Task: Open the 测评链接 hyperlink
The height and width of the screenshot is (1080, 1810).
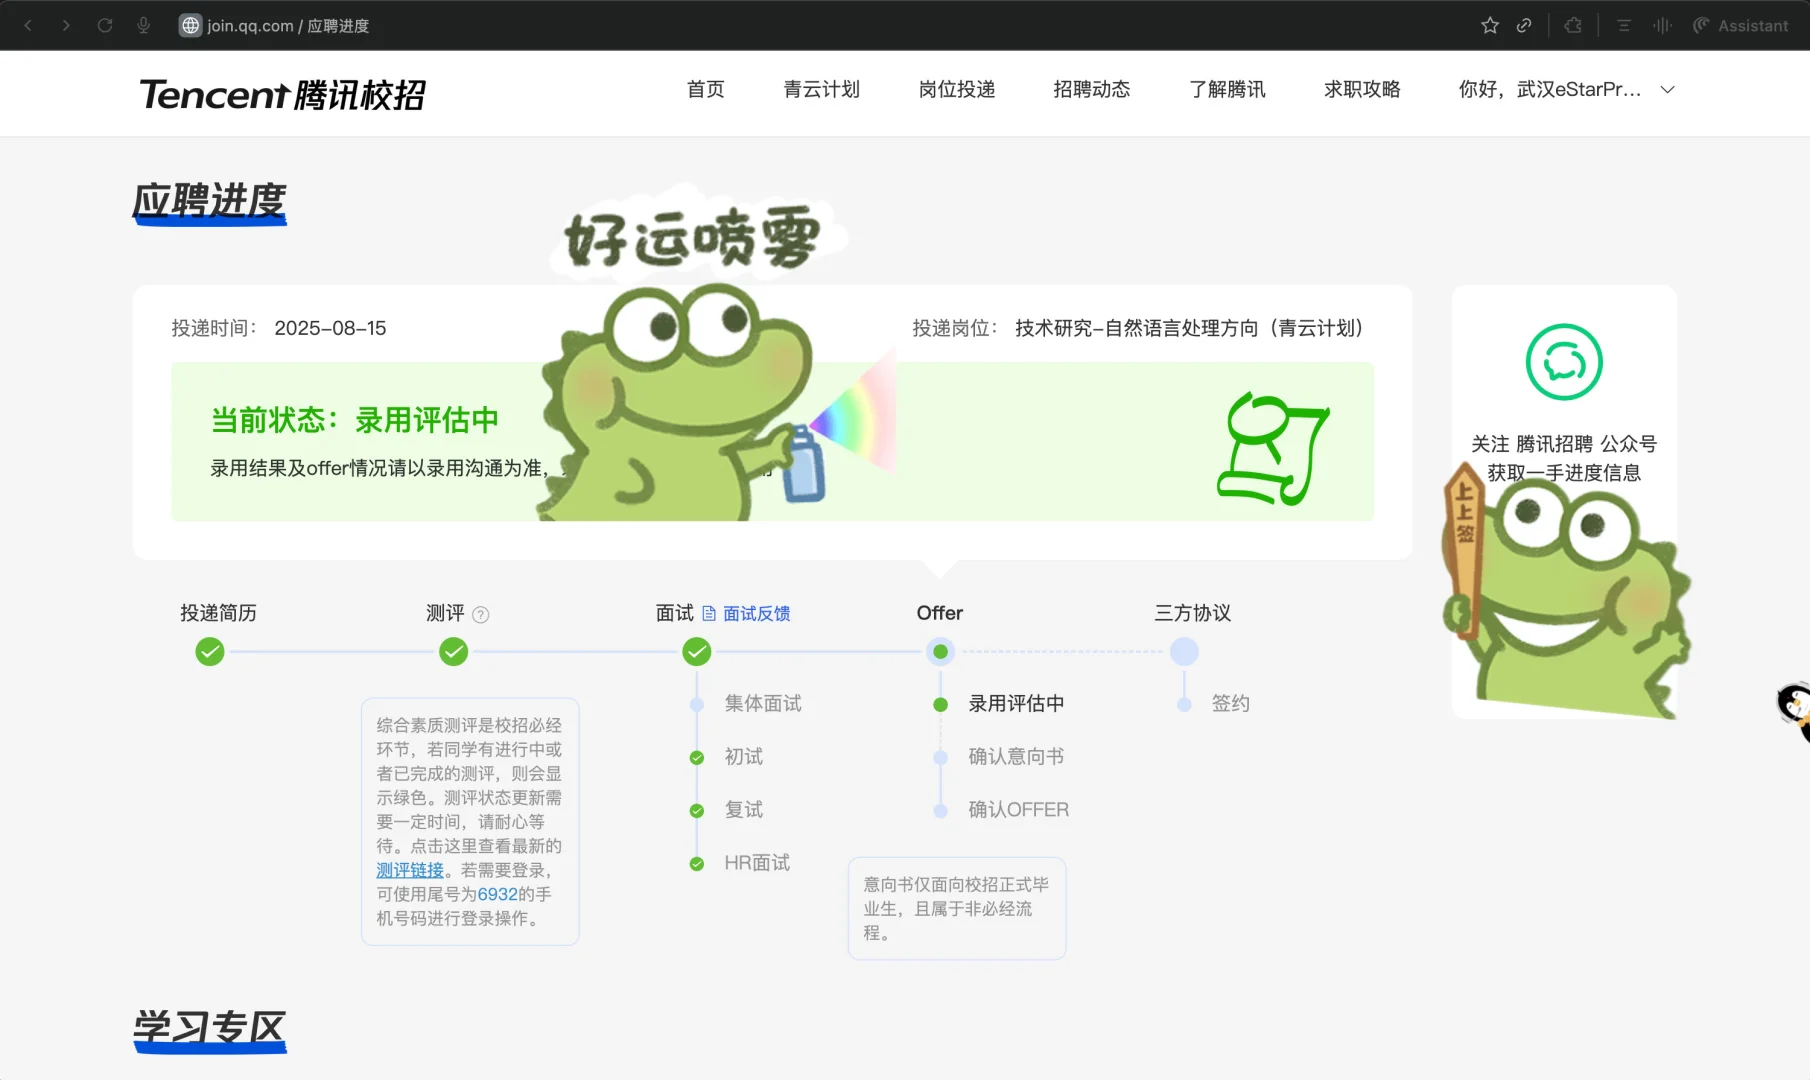Action: [410, 870]
